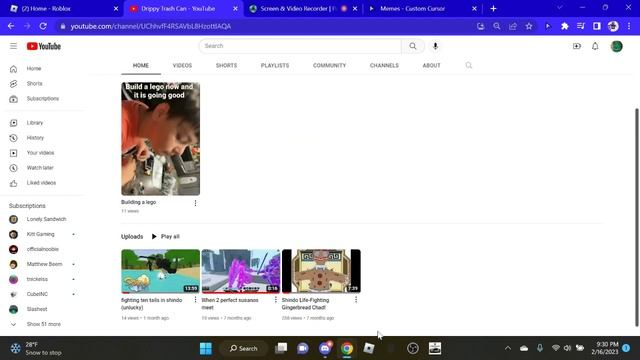
Task: Open Building a lego video title
Action: tap(138, 202)
